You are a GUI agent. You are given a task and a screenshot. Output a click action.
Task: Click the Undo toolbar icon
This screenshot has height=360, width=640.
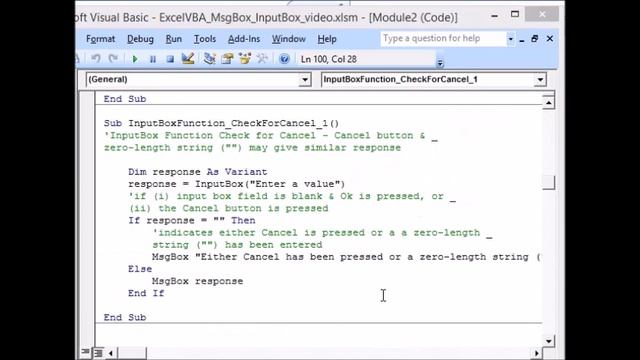click(x=96, y=59)
